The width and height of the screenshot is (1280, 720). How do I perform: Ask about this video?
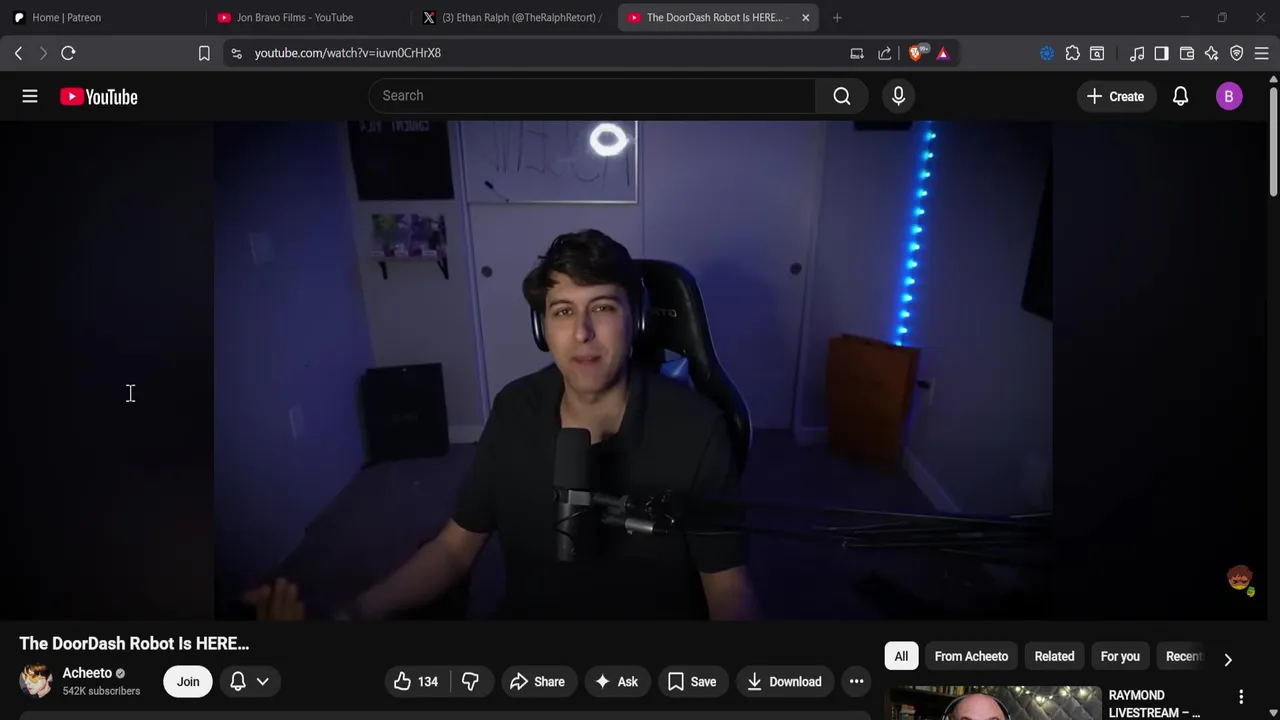point(616,682)
